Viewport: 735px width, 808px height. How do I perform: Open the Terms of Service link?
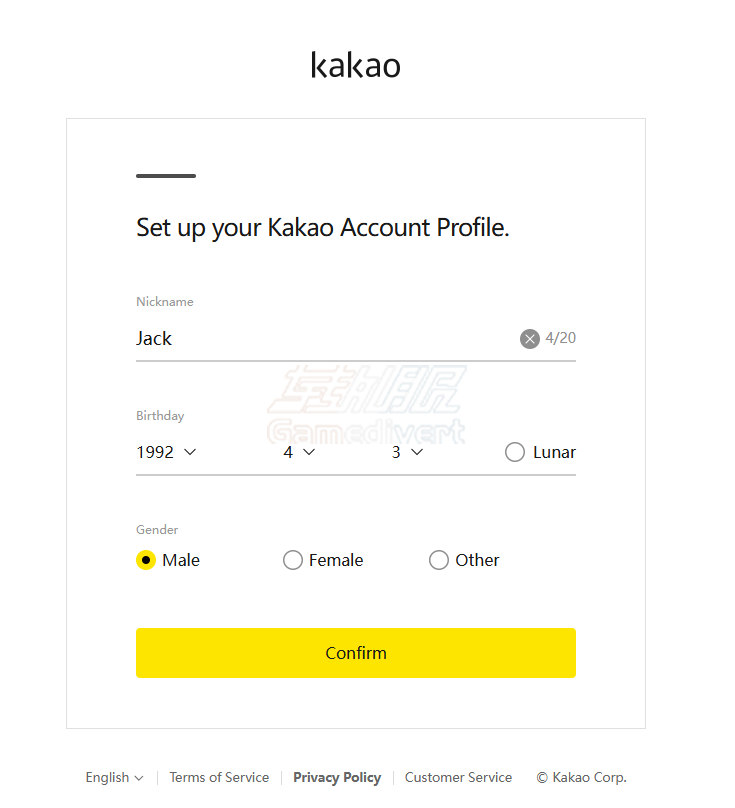(219, 777)
